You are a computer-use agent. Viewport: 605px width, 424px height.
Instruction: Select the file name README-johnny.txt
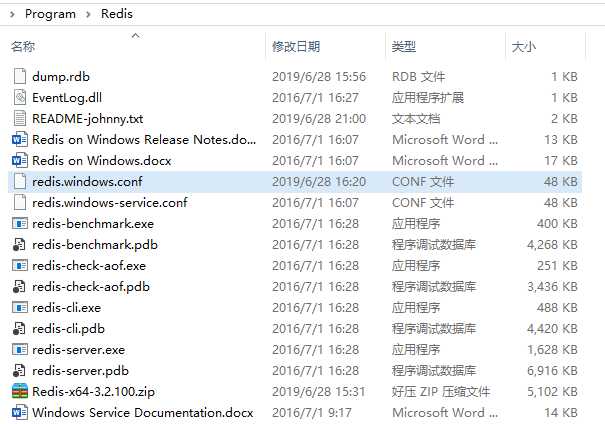coord(88,118)
